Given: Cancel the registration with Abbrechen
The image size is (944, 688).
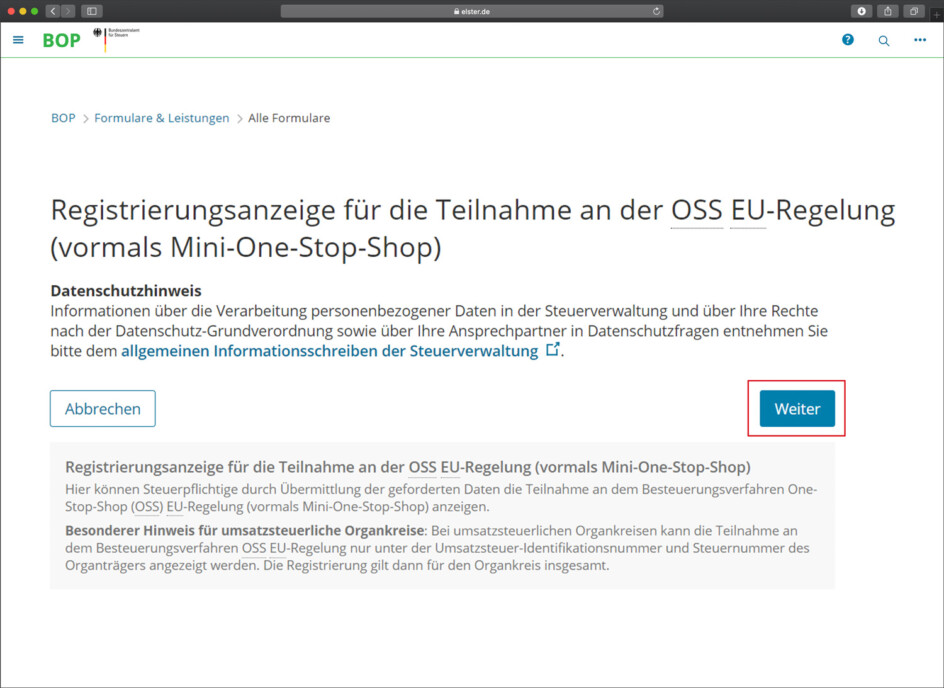Looking at the screenshot, I should (102, 408).
